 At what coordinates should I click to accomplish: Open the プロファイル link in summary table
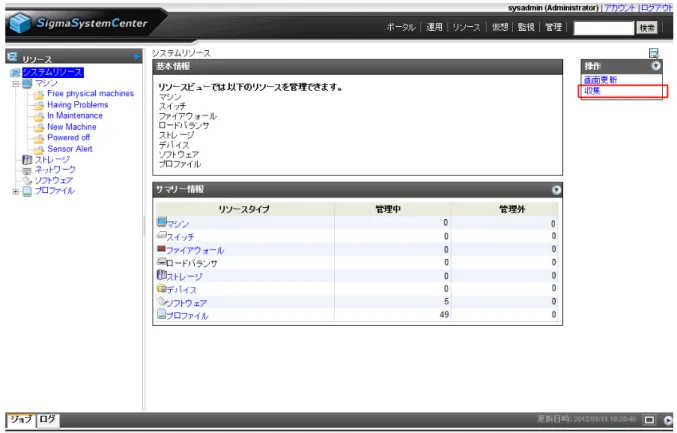pos(187,316)
